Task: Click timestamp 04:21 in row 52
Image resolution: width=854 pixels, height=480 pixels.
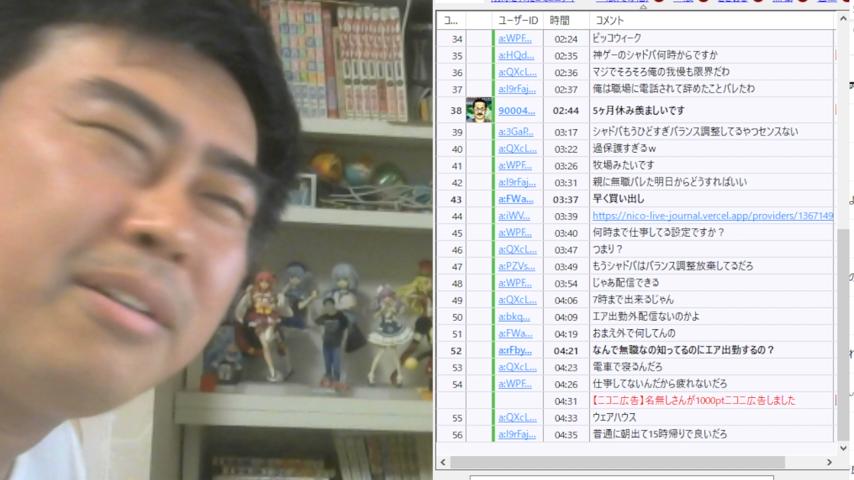Action: (565, 350)
